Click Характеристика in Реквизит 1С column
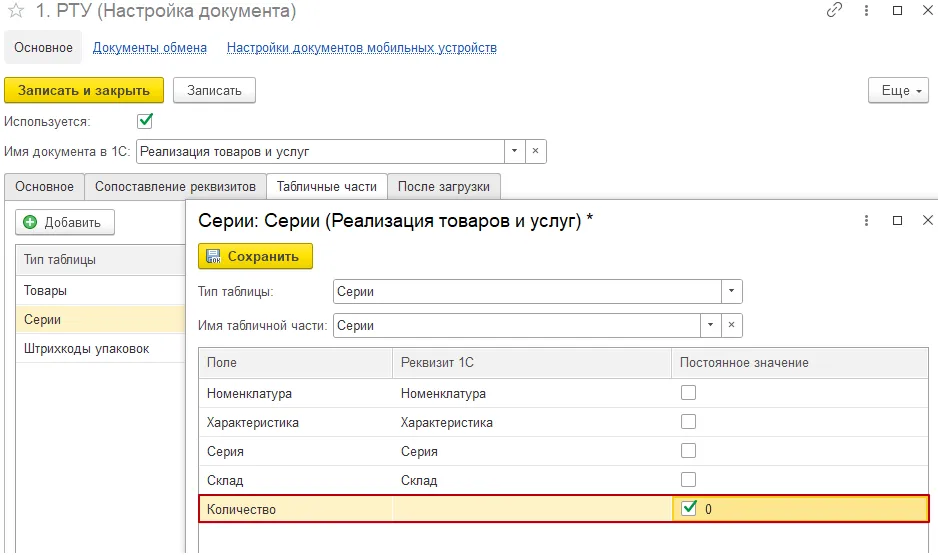This screenshot has height=555, width=938. pyautogui.click(x=532, y=422)
